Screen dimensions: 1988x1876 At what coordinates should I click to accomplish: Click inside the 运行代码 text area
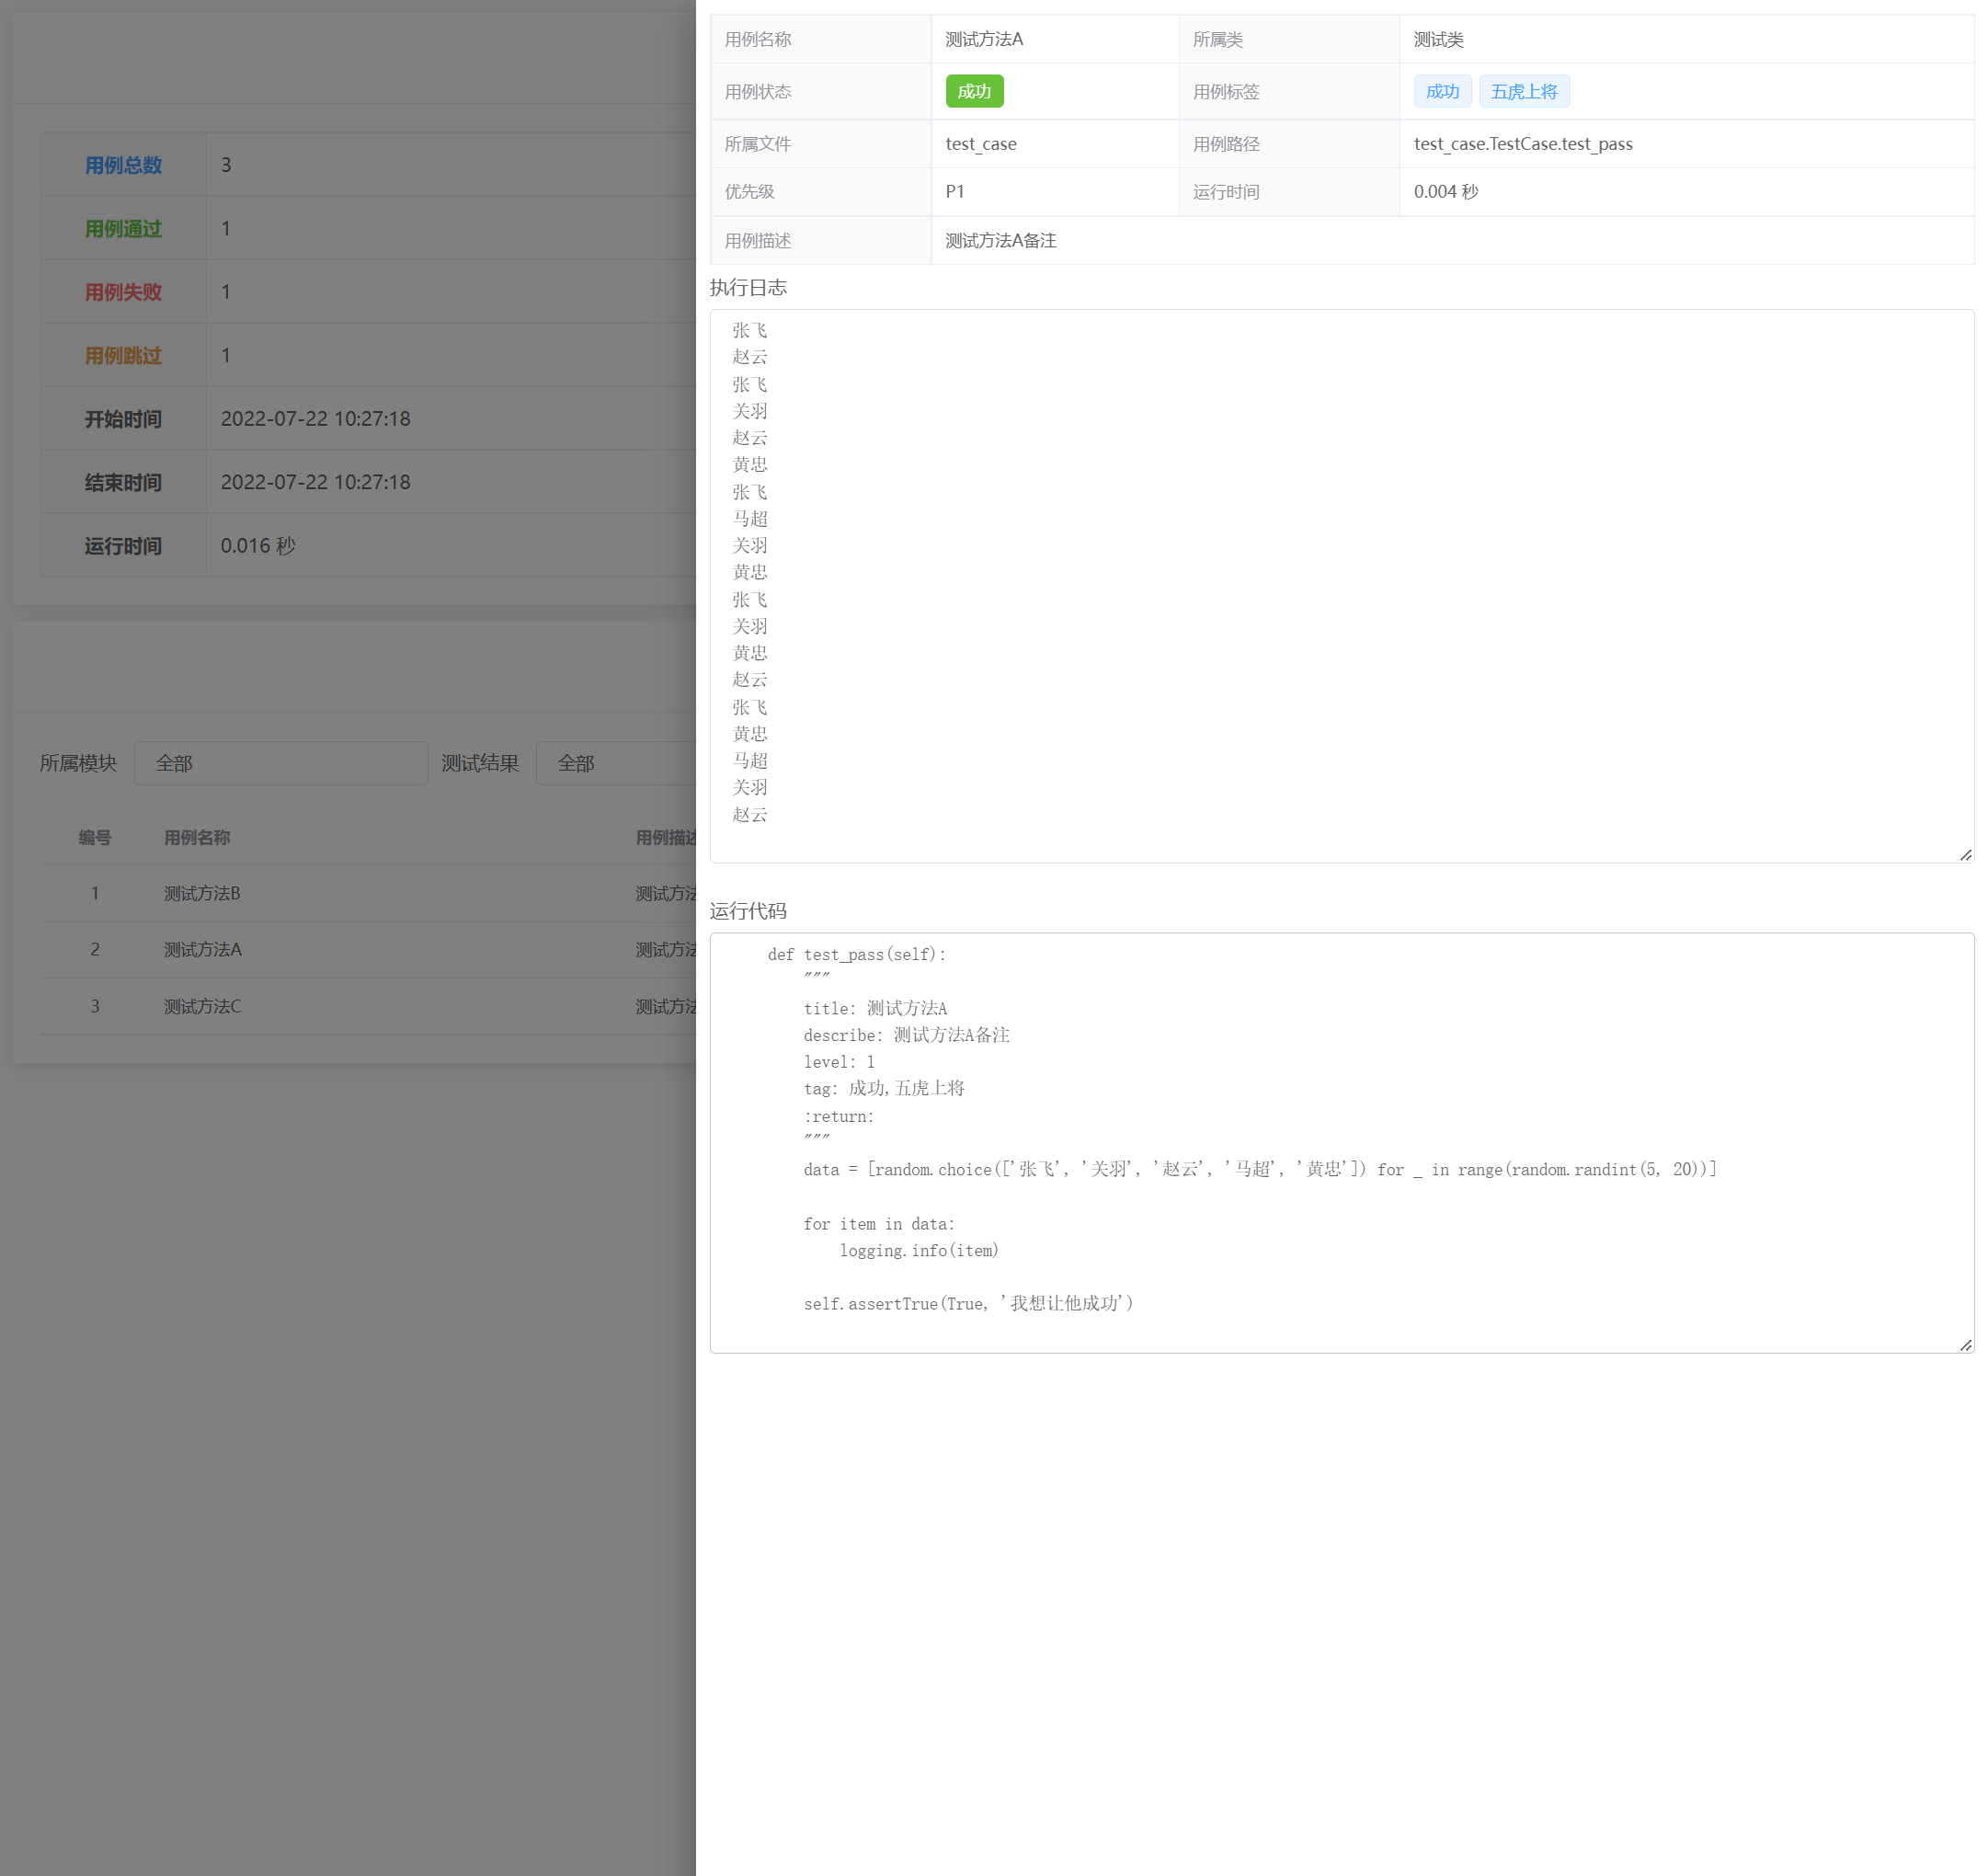pyautogui.click(x=1340, y=1142)
